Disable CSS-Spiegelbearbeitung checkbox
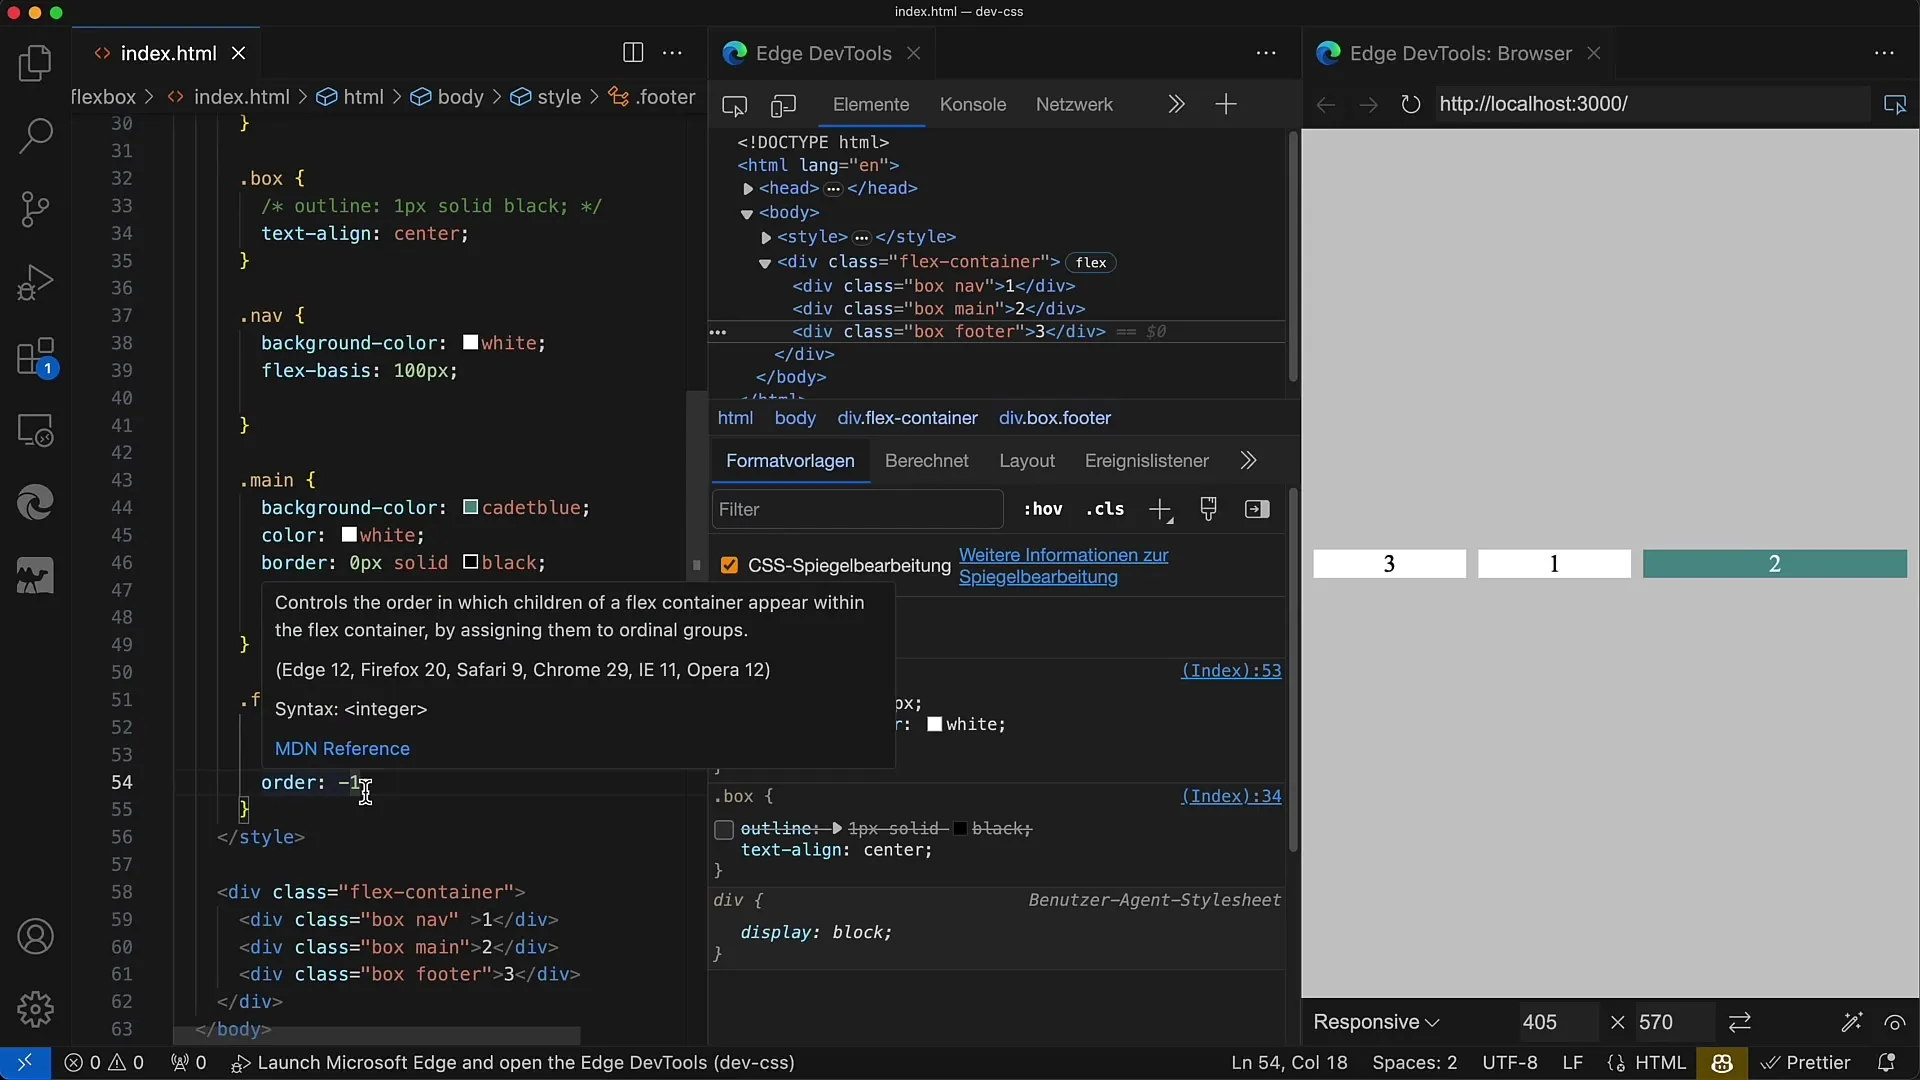This screenshot has width=1920, height=1080. (729, 566)
